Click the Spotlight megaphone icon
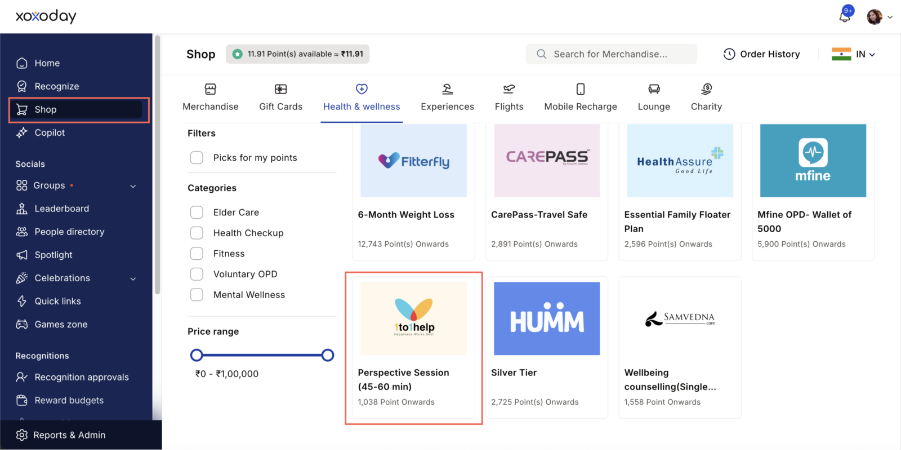The width and height of the screenshot is (901, 450). pos(22,255)
